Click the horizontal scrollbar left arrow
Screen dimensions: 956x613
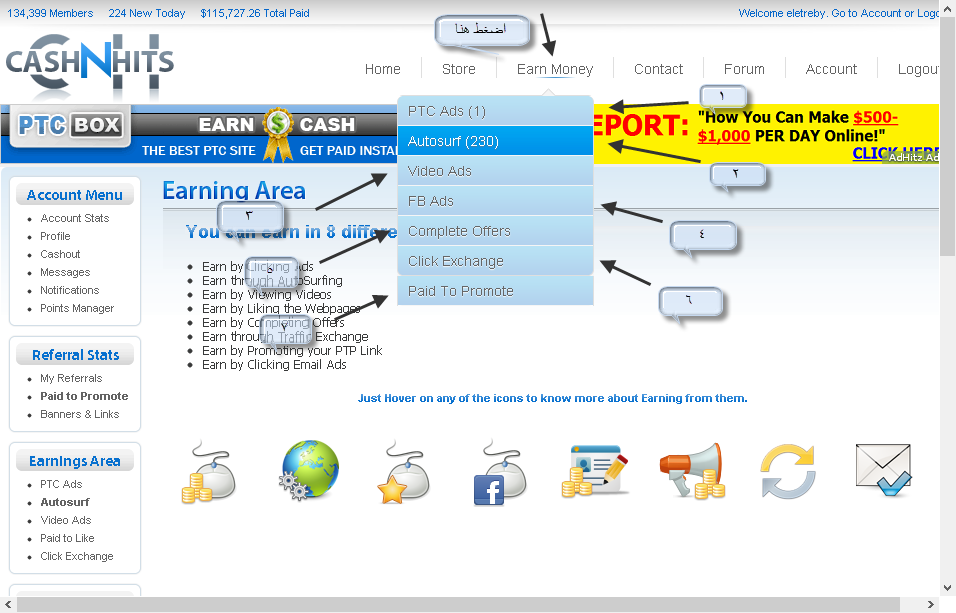pyautogui.click(x=8, y=604)
